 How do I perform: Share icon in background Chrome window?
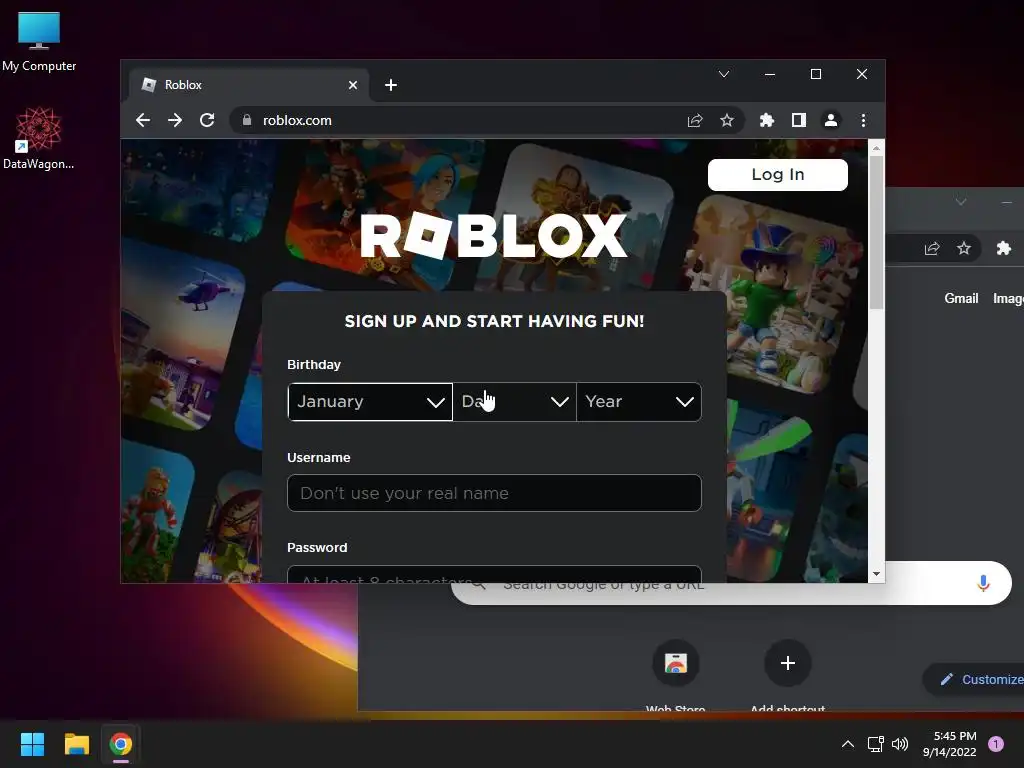tap(932, 248)
